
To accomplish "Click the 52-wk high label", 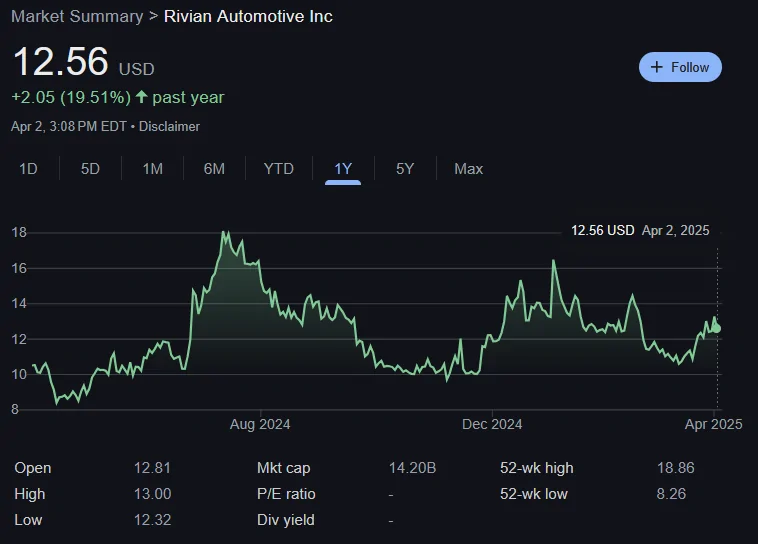I will [537, 468].
